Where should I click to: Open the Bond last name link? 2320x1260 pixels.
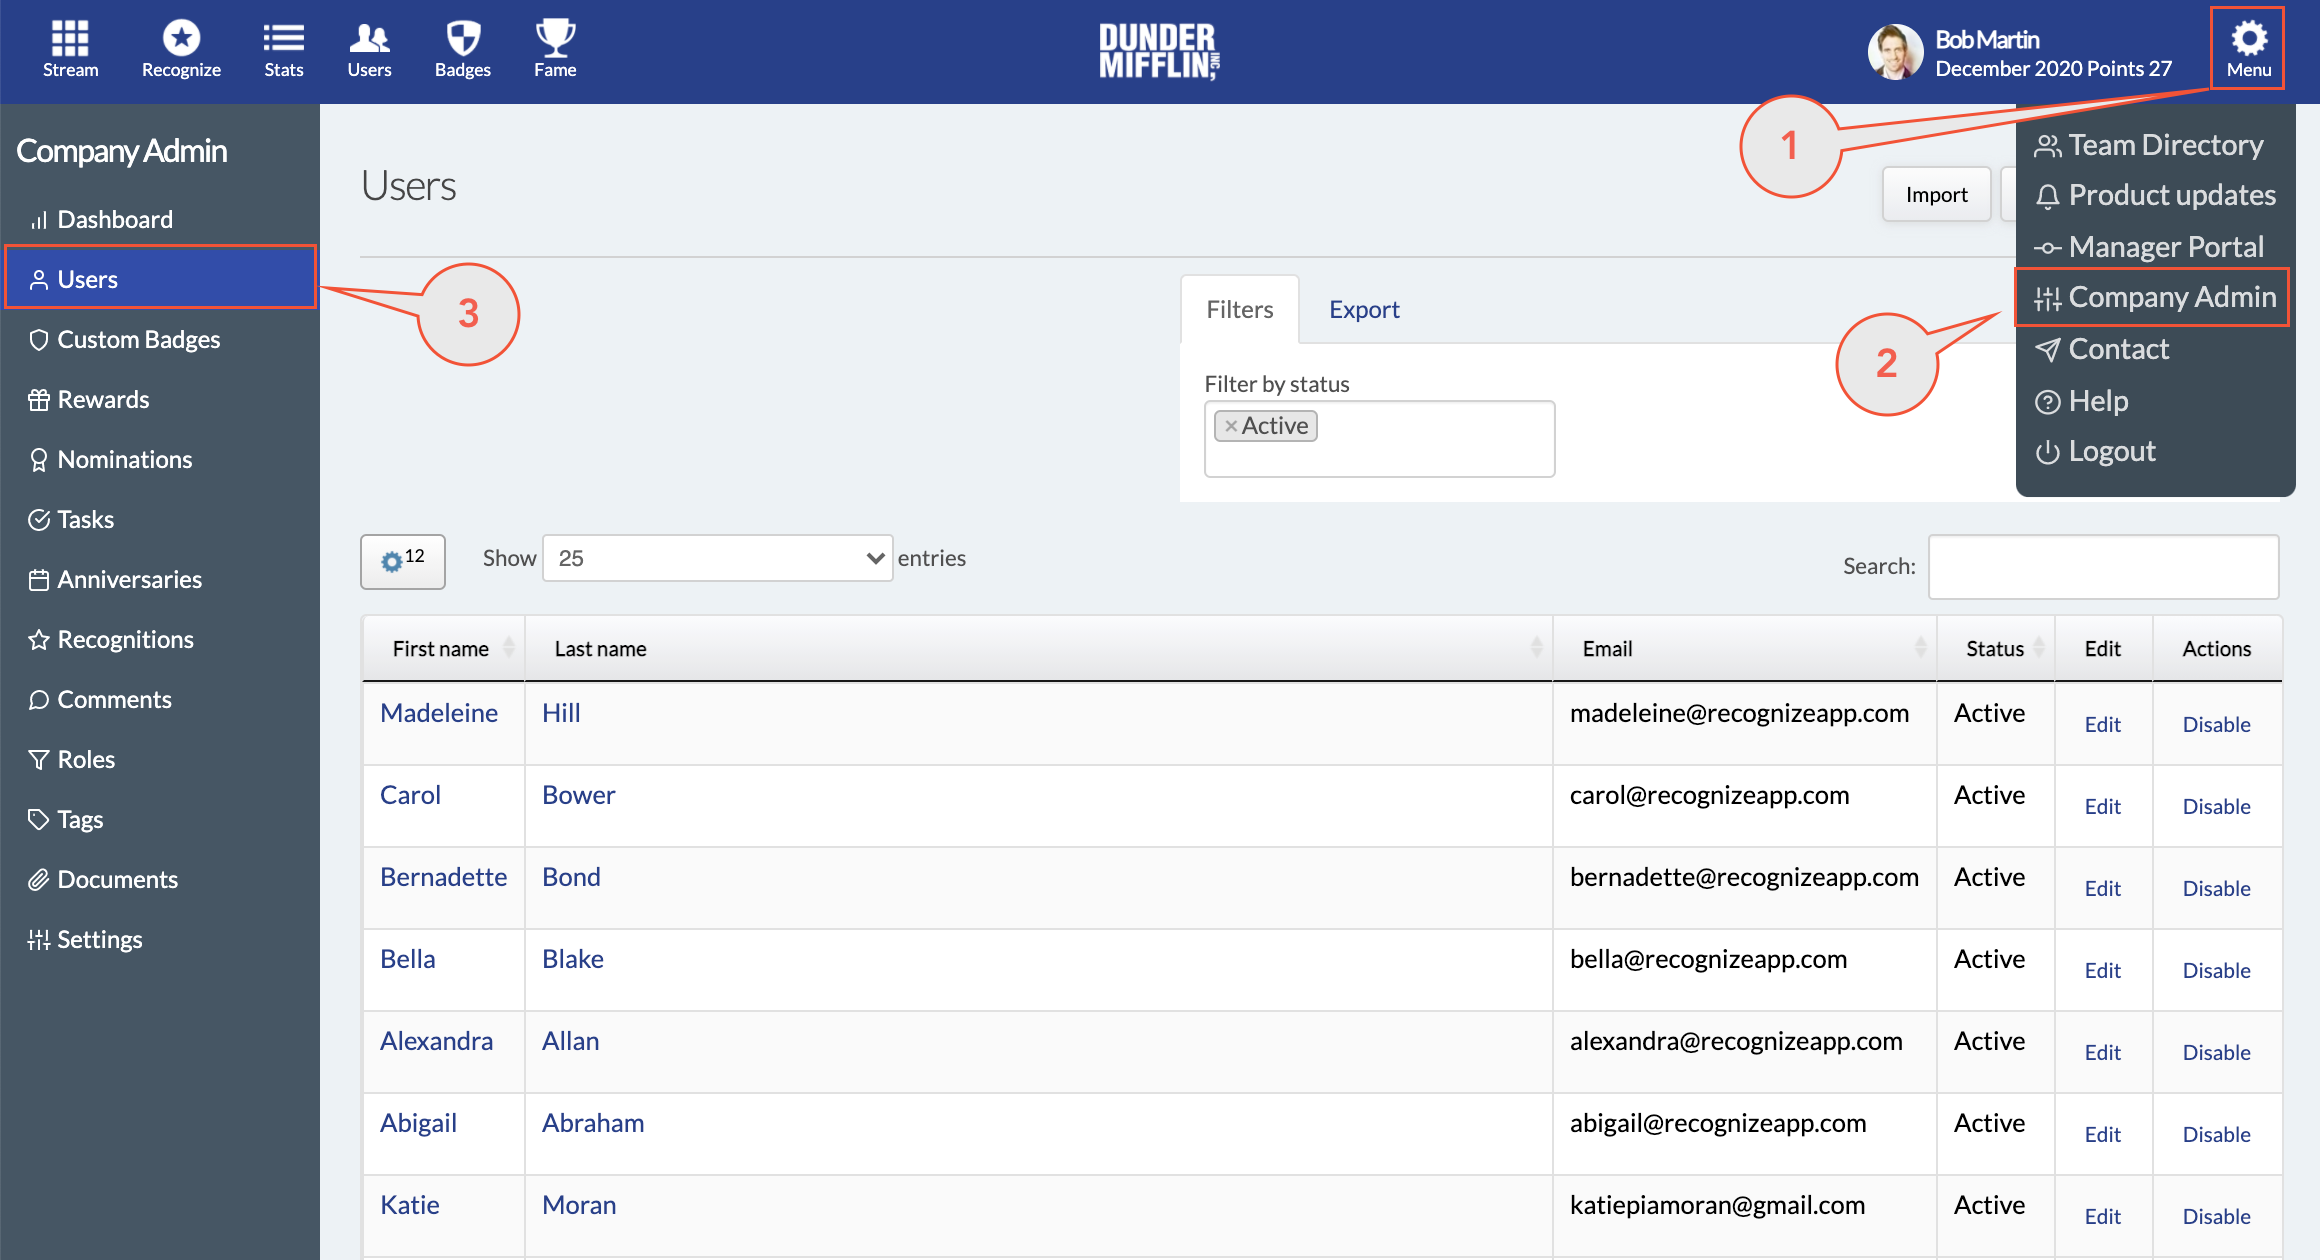[571, 877]
